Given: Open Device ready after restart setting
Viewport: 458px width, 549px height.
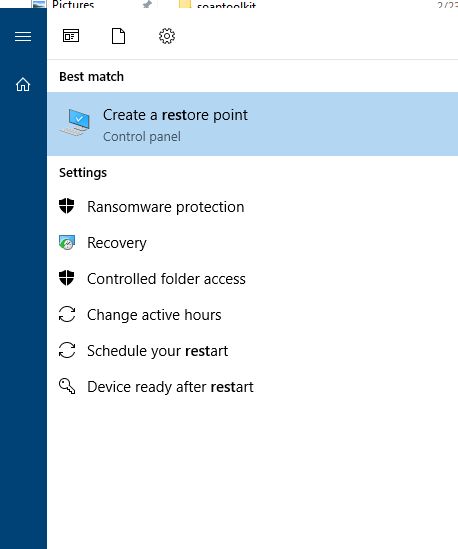Looking at the screenshot, I should pyautogui.click(x=252, y=387).
